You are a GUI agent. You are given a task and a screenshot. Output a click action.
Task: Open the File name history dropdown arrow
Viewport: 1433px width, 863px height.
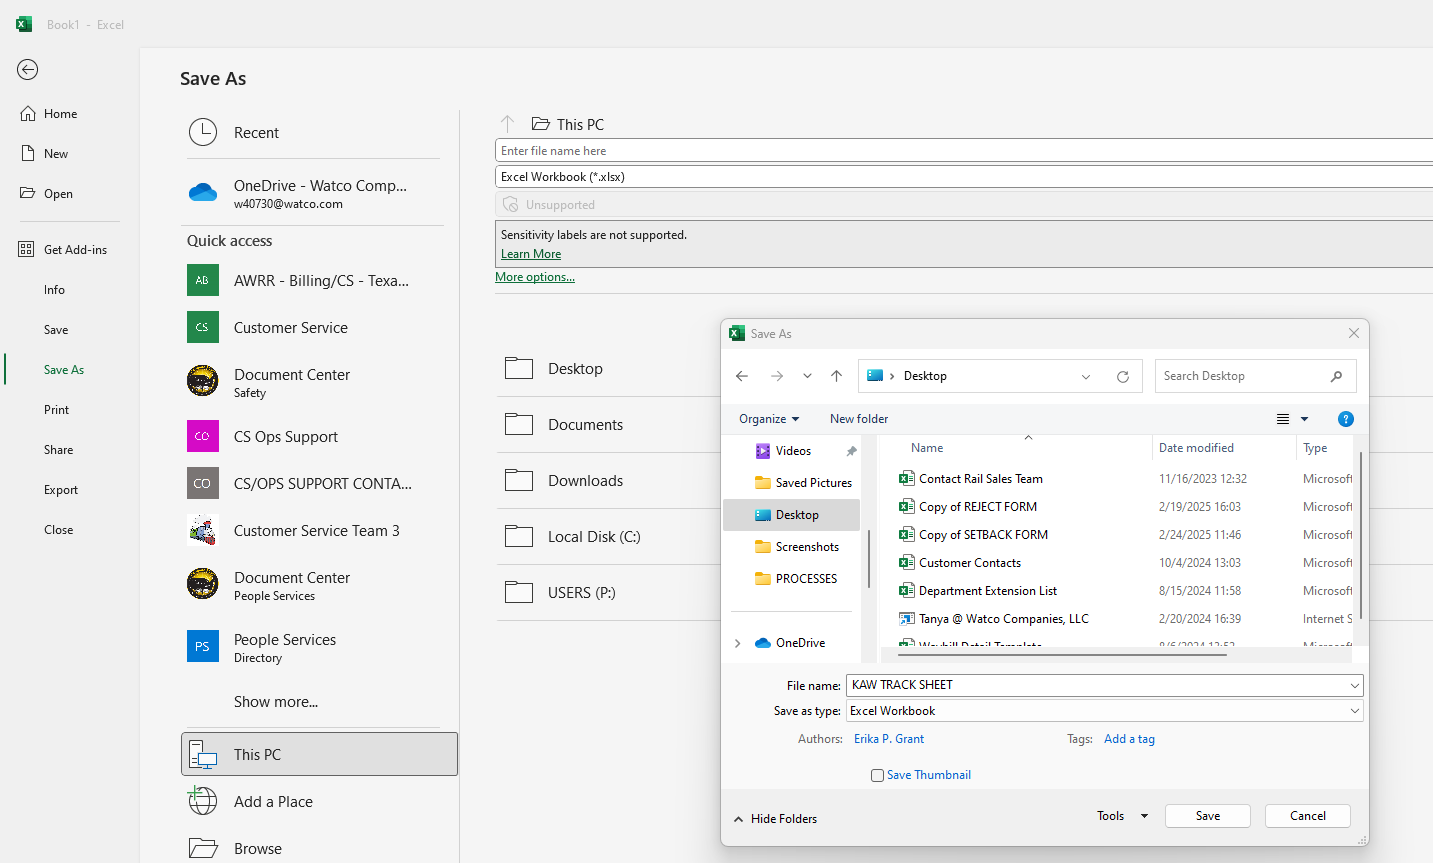point(1355,685)
